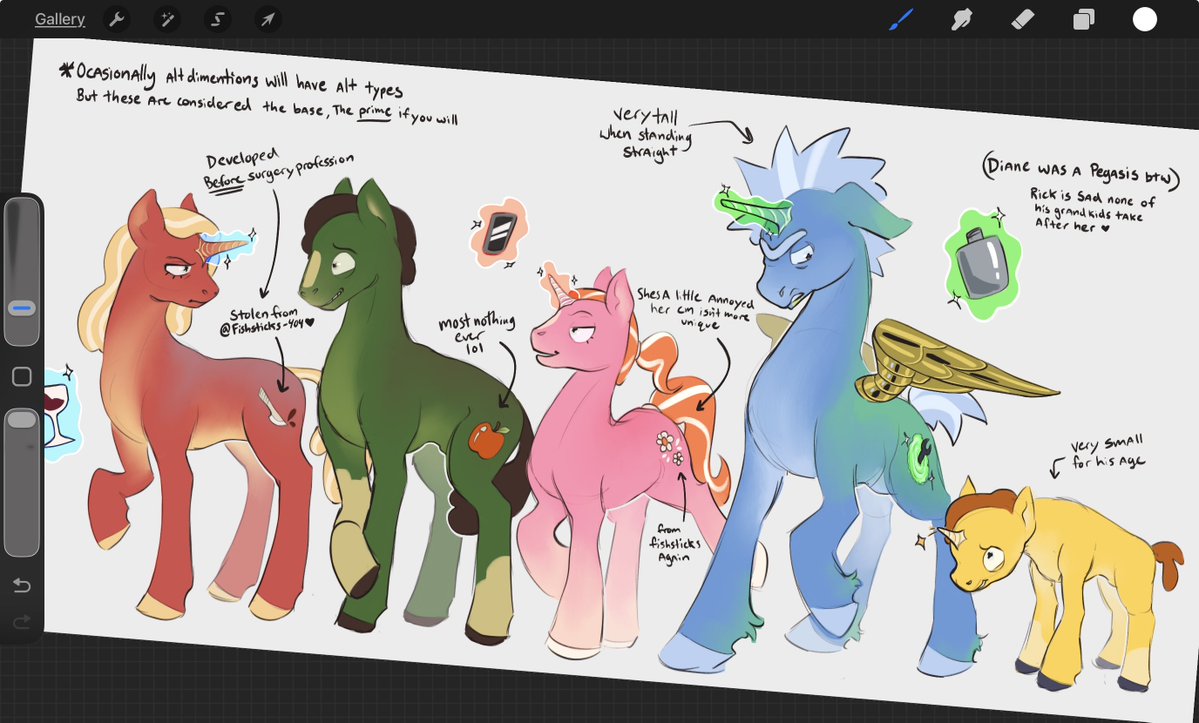Click the grey flask with green glow
Image resolution: width=1199 pixels, height=723 pixels.
(x=983, y=264)
